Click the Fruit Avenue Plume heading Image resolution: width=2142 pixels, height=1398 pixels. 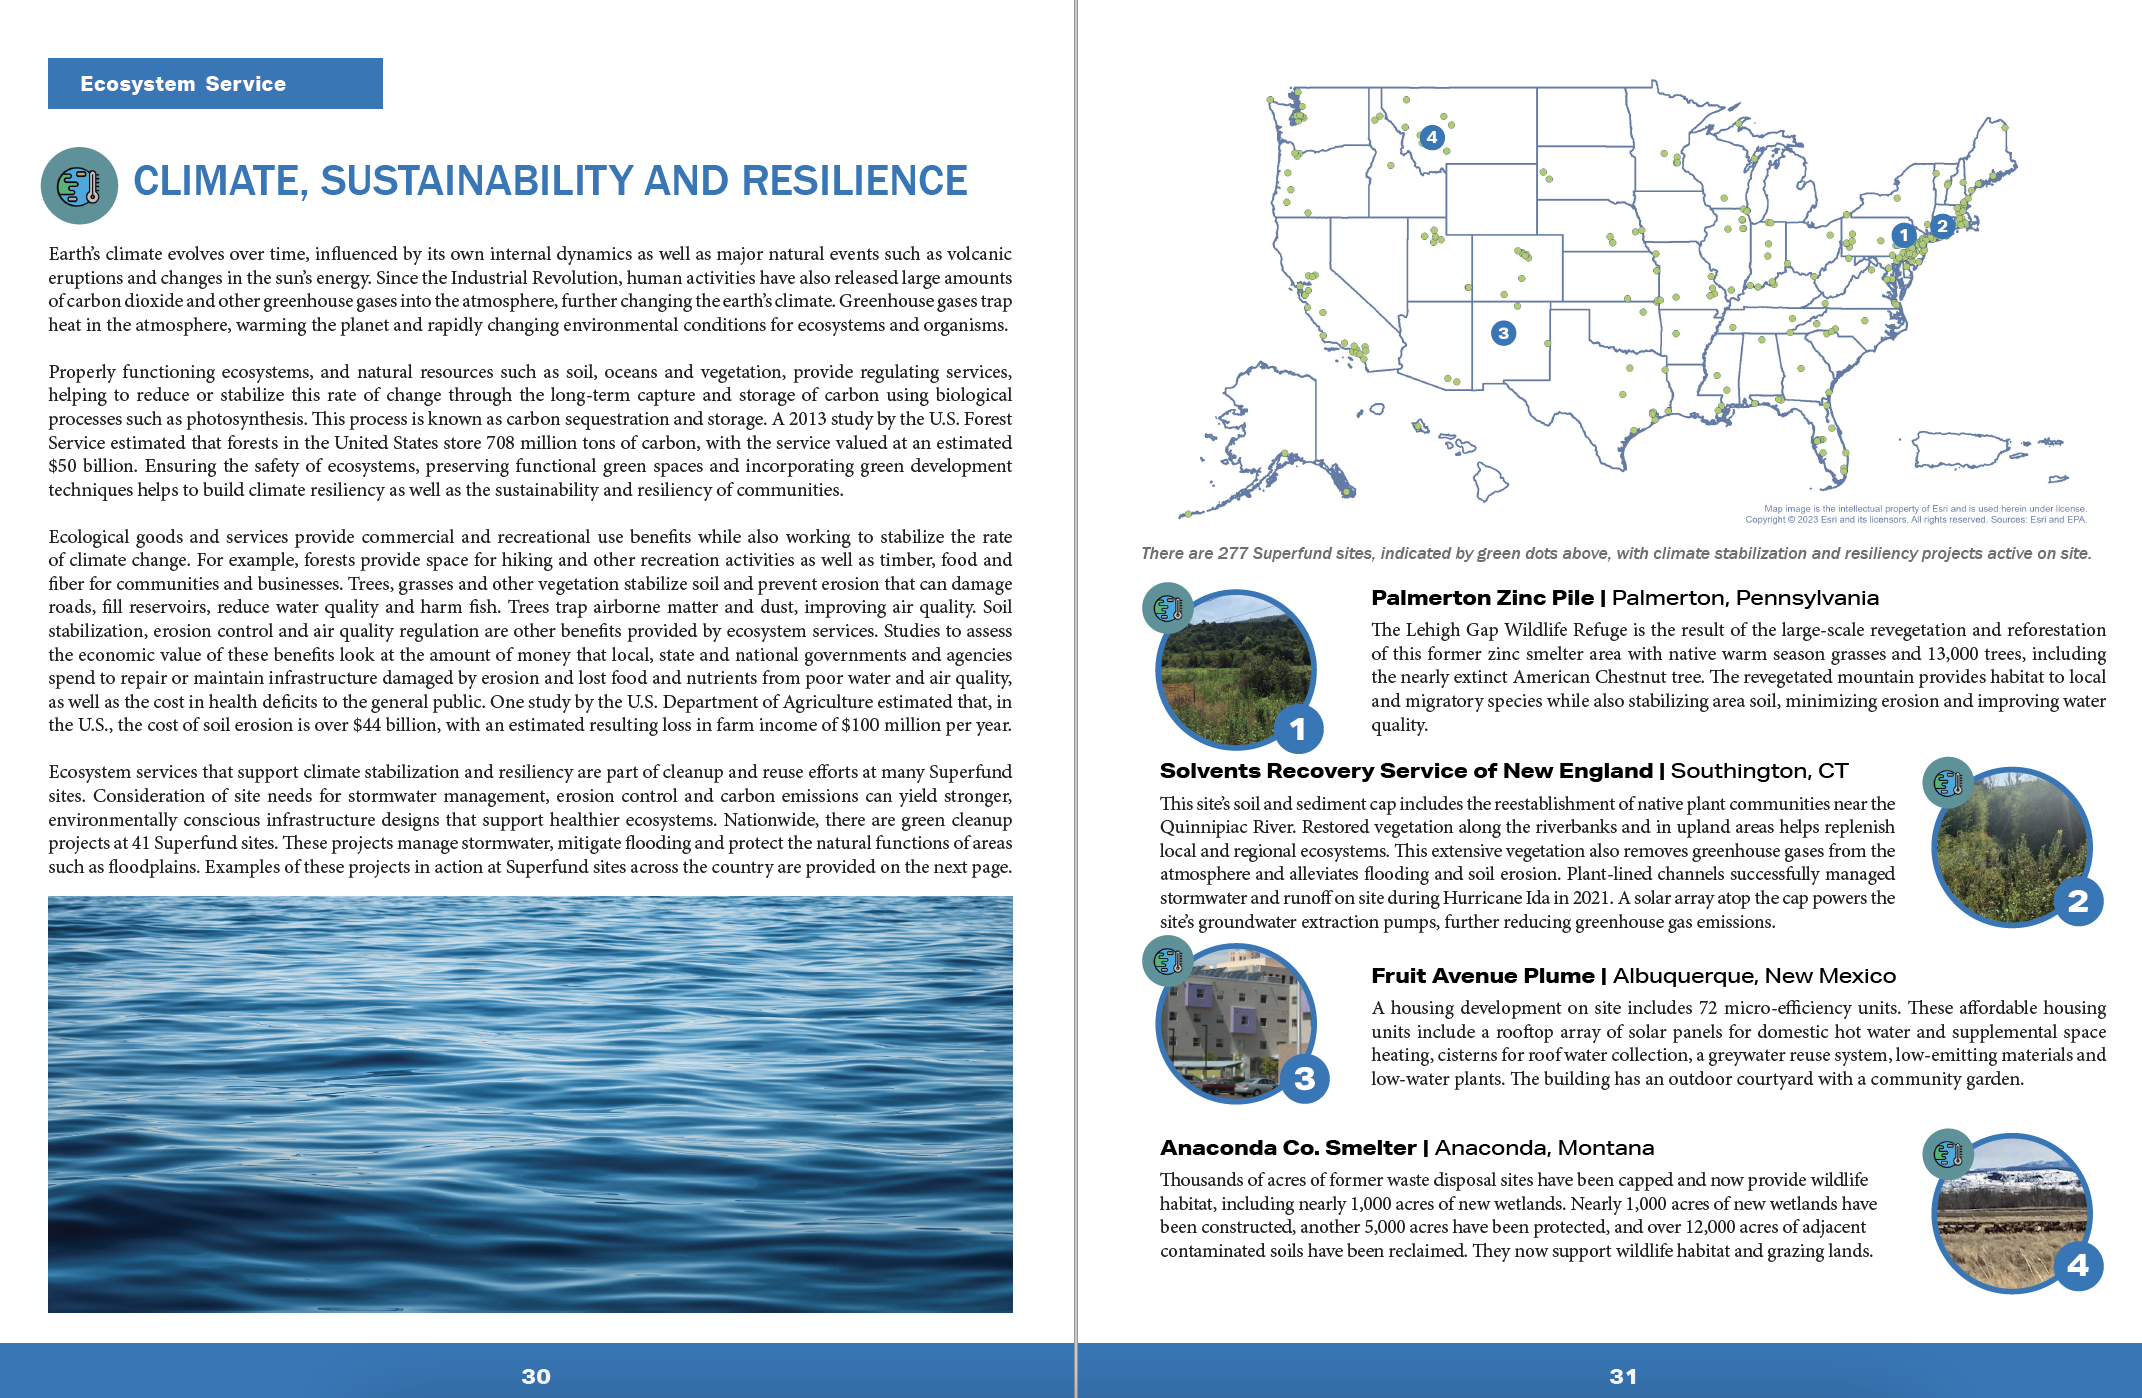point(1482,976)
